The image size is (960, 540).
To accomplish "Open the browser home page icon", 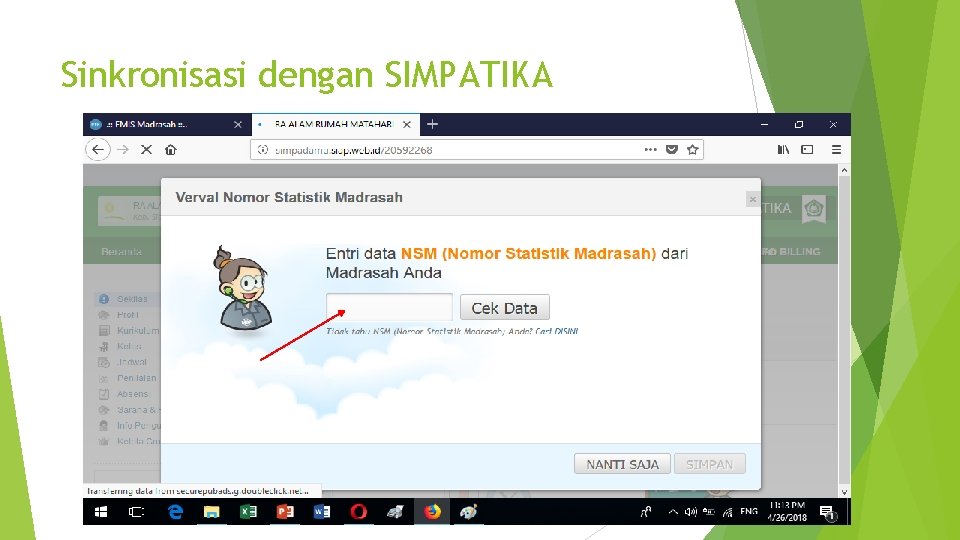I will (x=171, y=149).
